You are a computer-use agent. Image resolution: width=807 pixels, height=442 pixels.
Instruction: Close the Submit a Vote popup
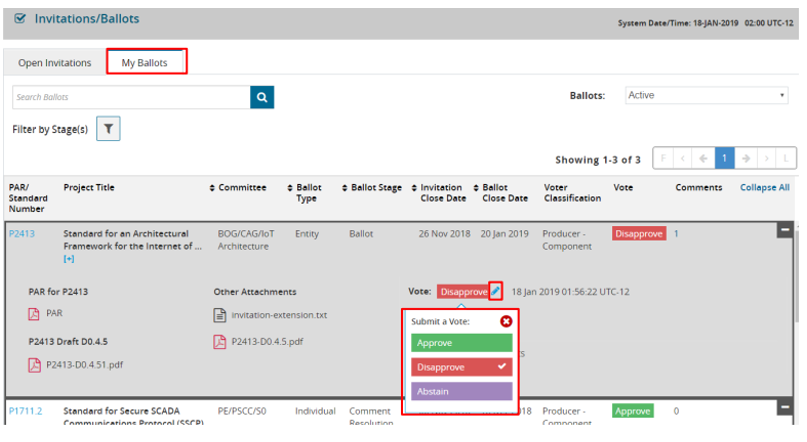click(505, 321)
